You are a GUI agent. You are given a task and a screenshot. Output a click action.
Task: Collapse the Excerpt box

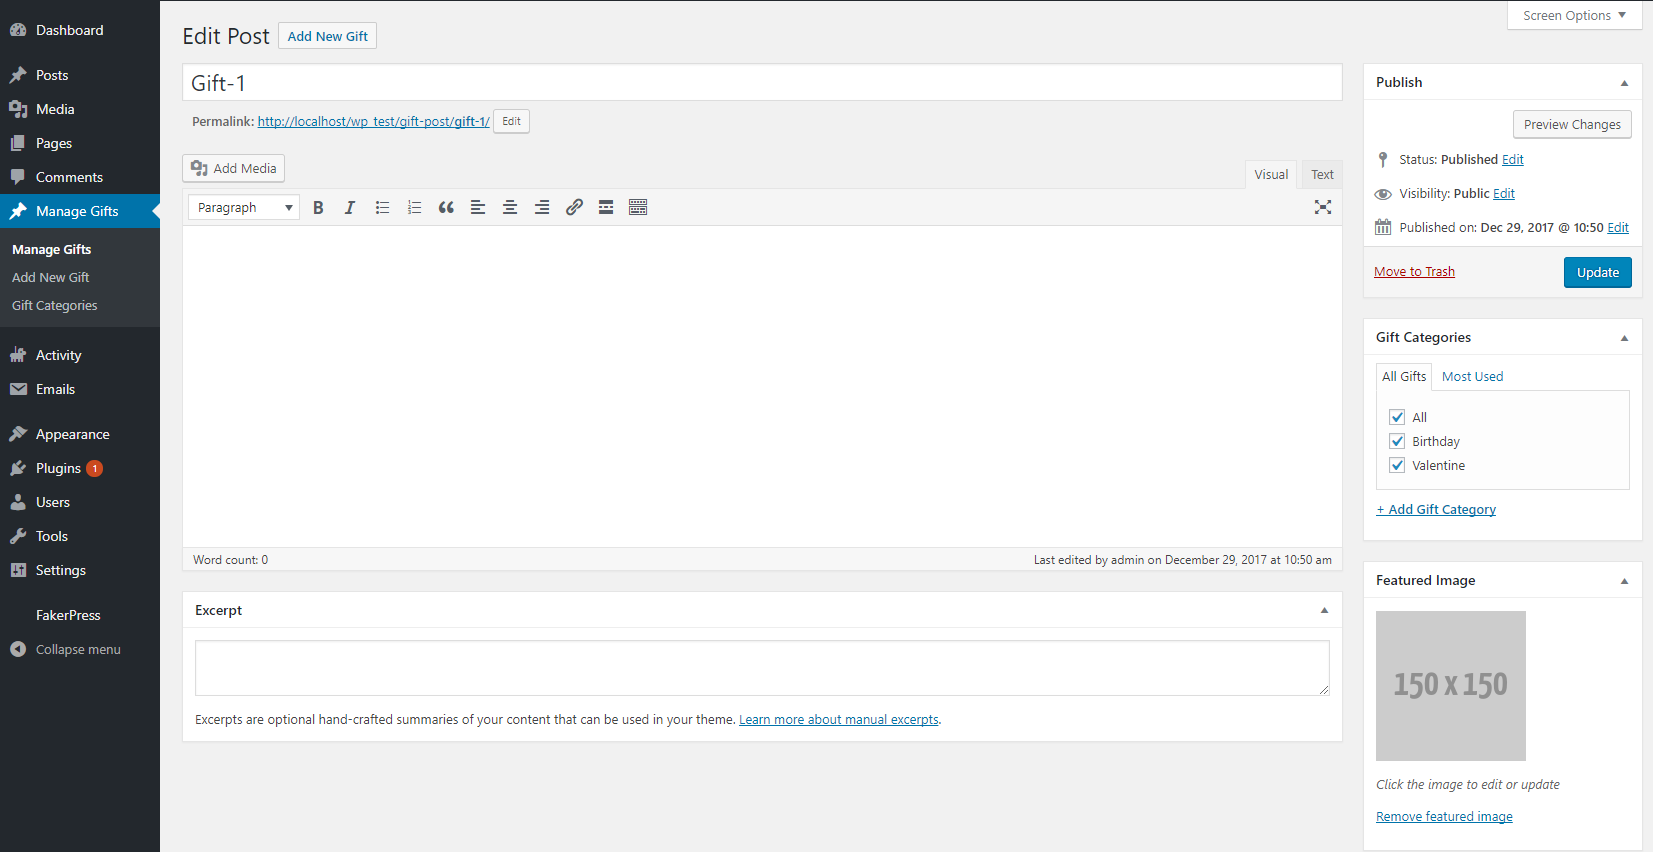[1324, 610]
